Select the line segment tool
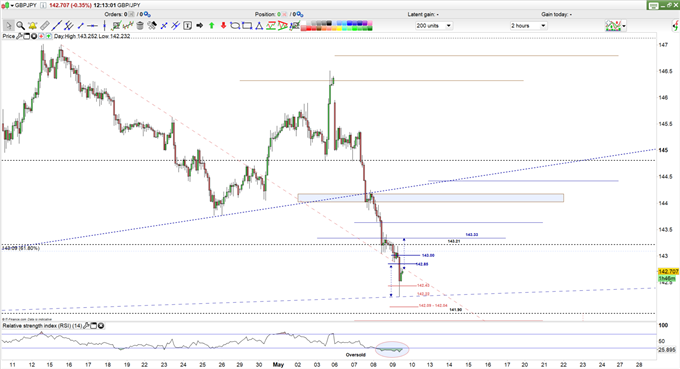Screen dimensions: 680x369 81,26
